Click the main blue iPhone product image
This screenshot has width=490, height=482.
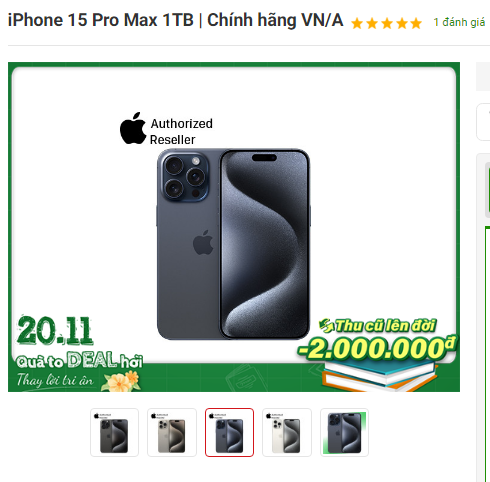click(x=233, y=244)
